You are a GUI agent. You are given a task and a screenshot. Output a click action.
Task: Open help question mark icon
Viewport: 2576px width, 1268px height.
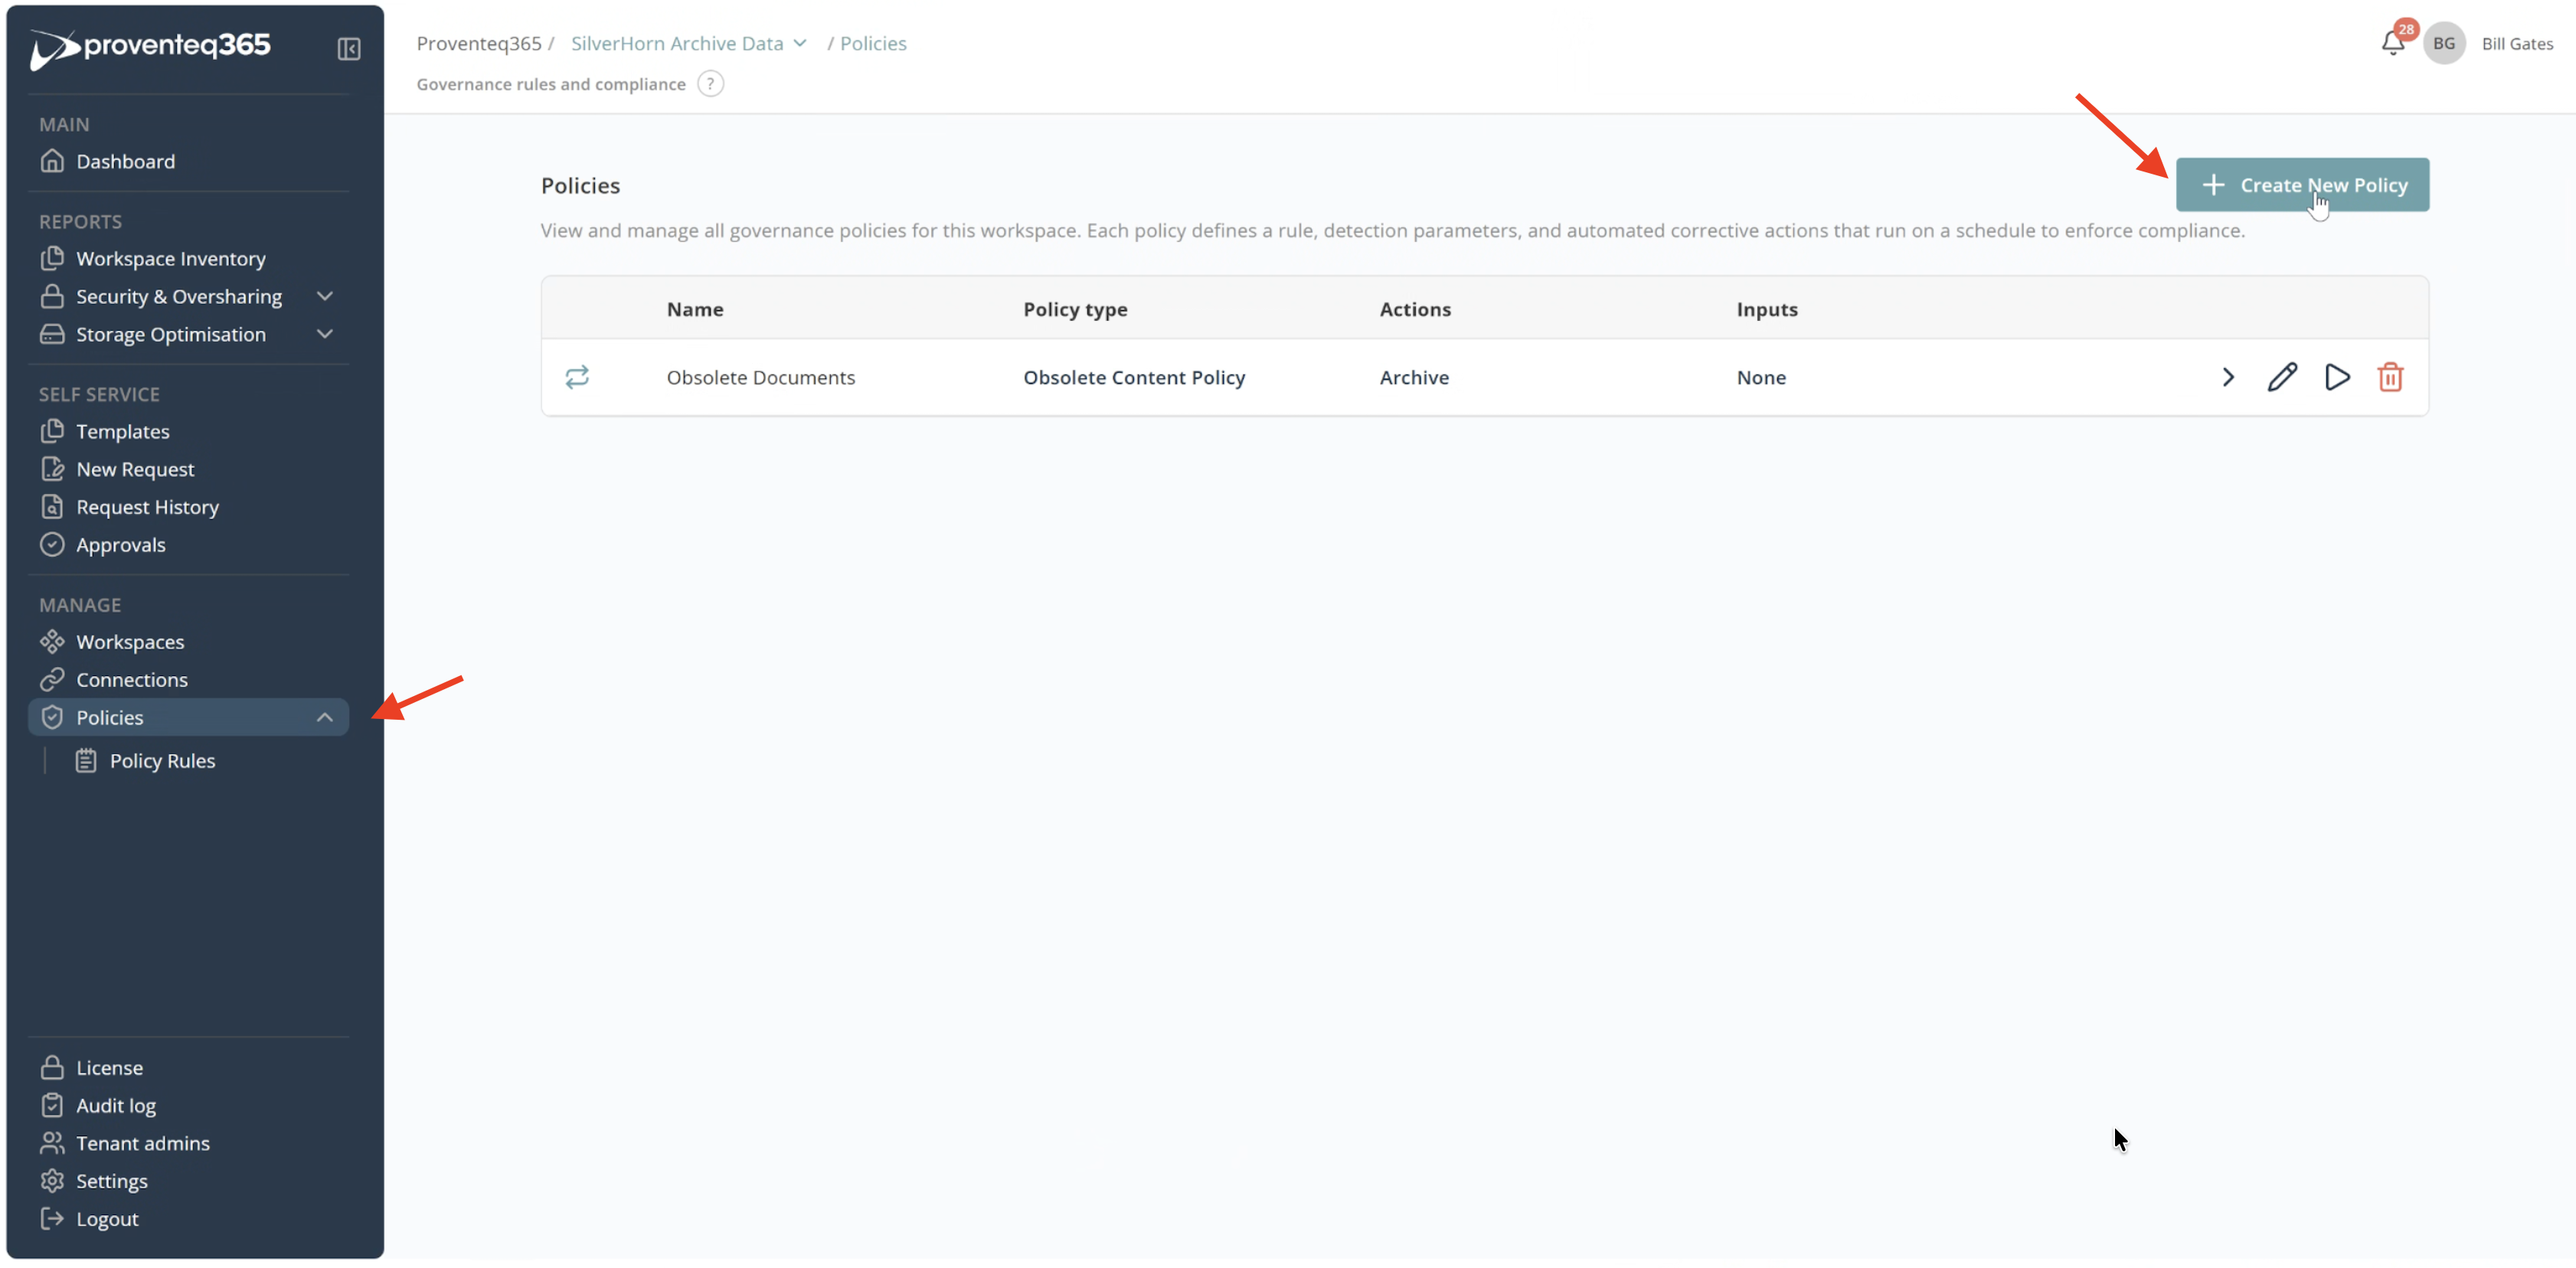tap(710, 84)
